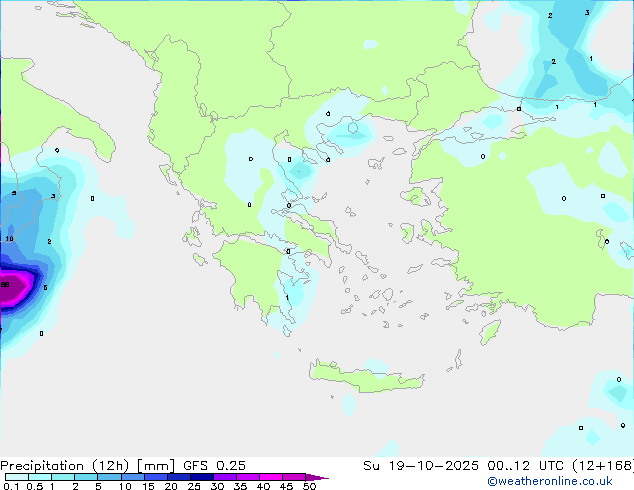This screenshot has width=634, height=490.
Task: Pick the 10–15 mm blue legend swatch
Action: click(x=132, y=477)
